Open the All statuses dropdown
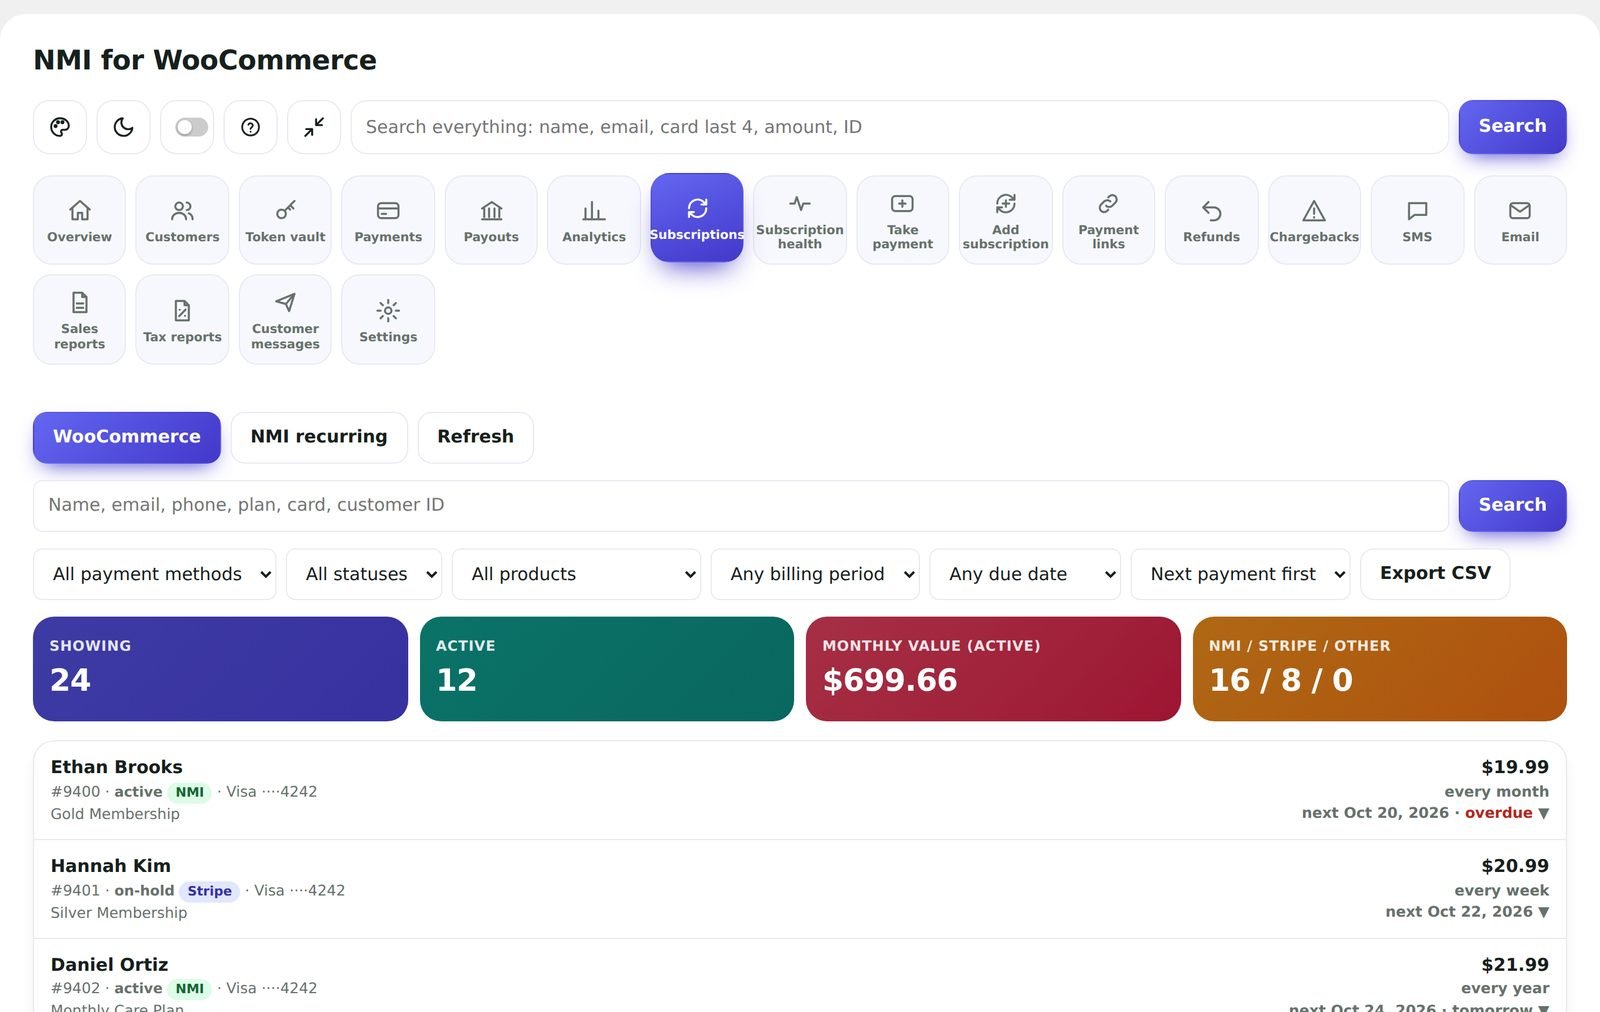Screen dimensions: 1600x1012 pyautogui.click(x=364, y=574)
